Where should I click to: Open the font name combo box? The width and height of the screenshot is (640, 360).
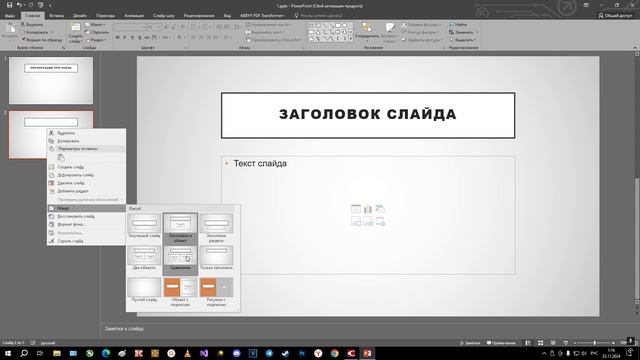click(130, 27)
